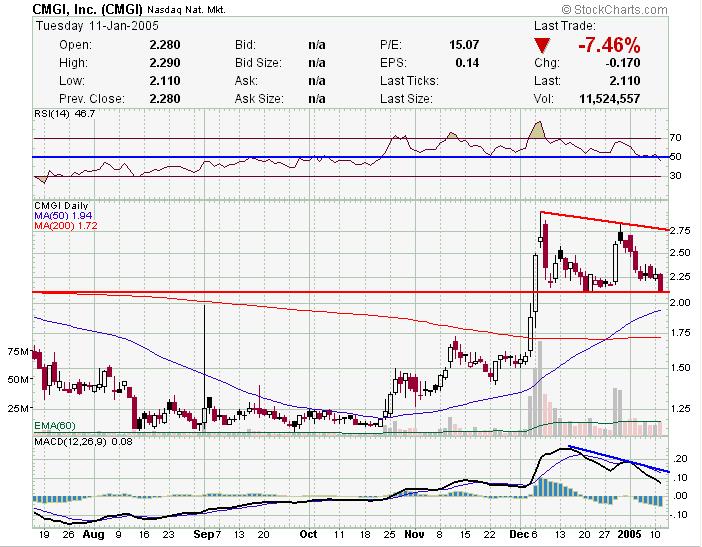702x547 pixels.
Task: Click the 2.75 price axis label
Action: (681, 231)
